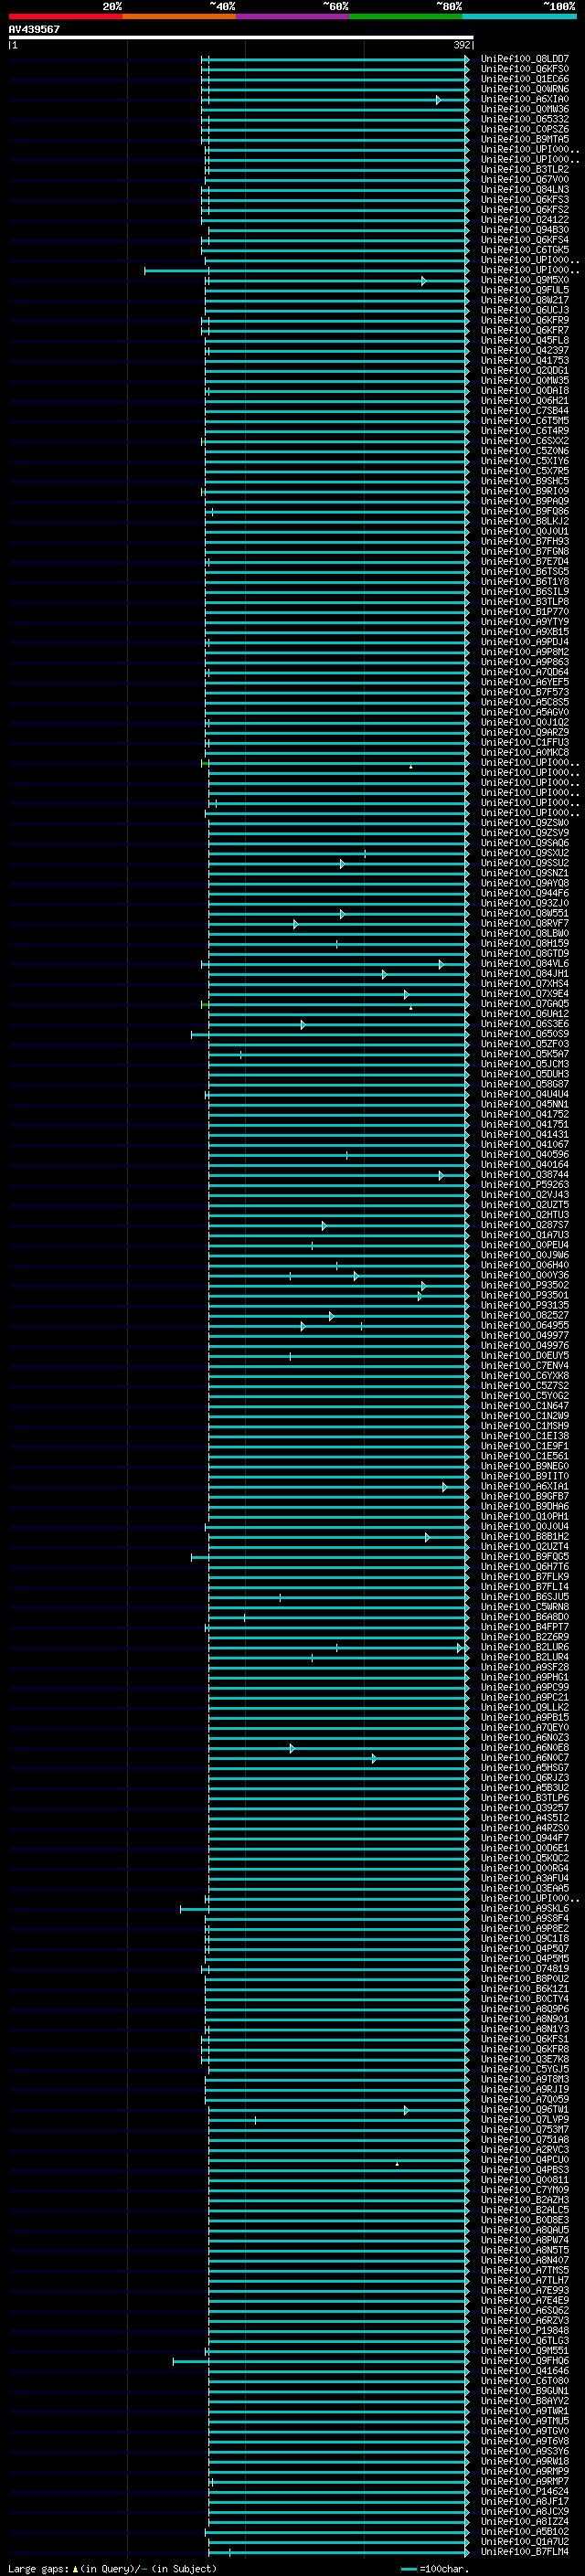
Task: Click the orange ~40% identity color bar
Action: [x=179, y=16]
